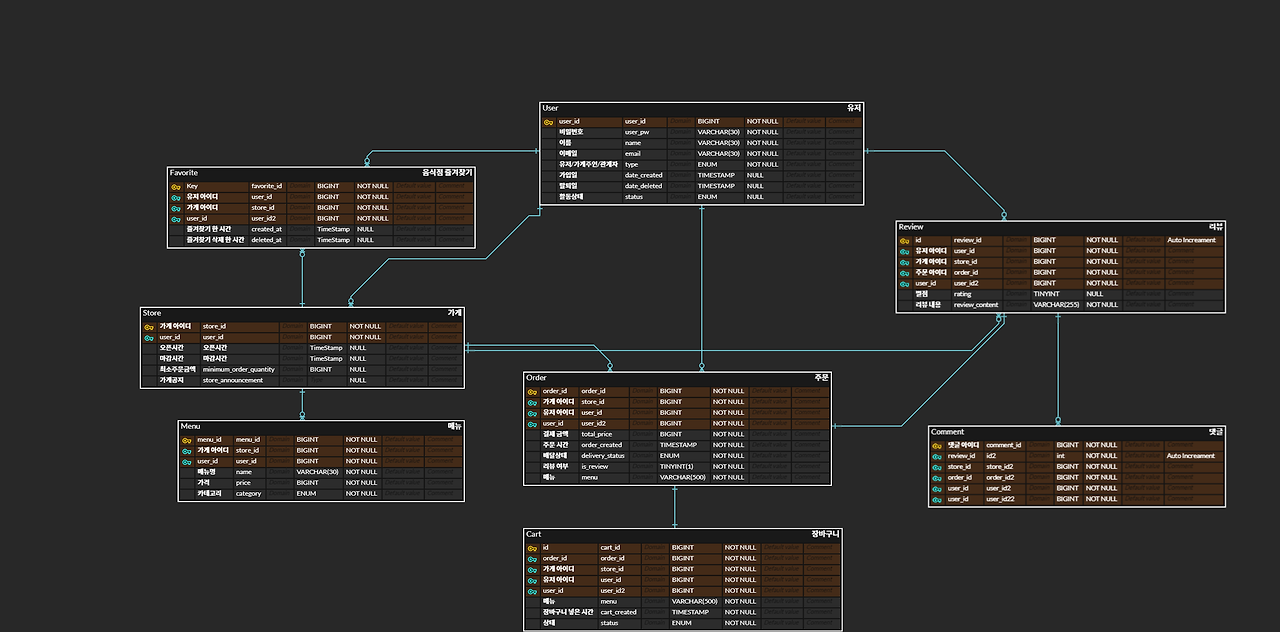This screenshot has width=1280, height=632.
Task: Click the foreign key icon of order_id in Cart table
Action: (532, 559)
